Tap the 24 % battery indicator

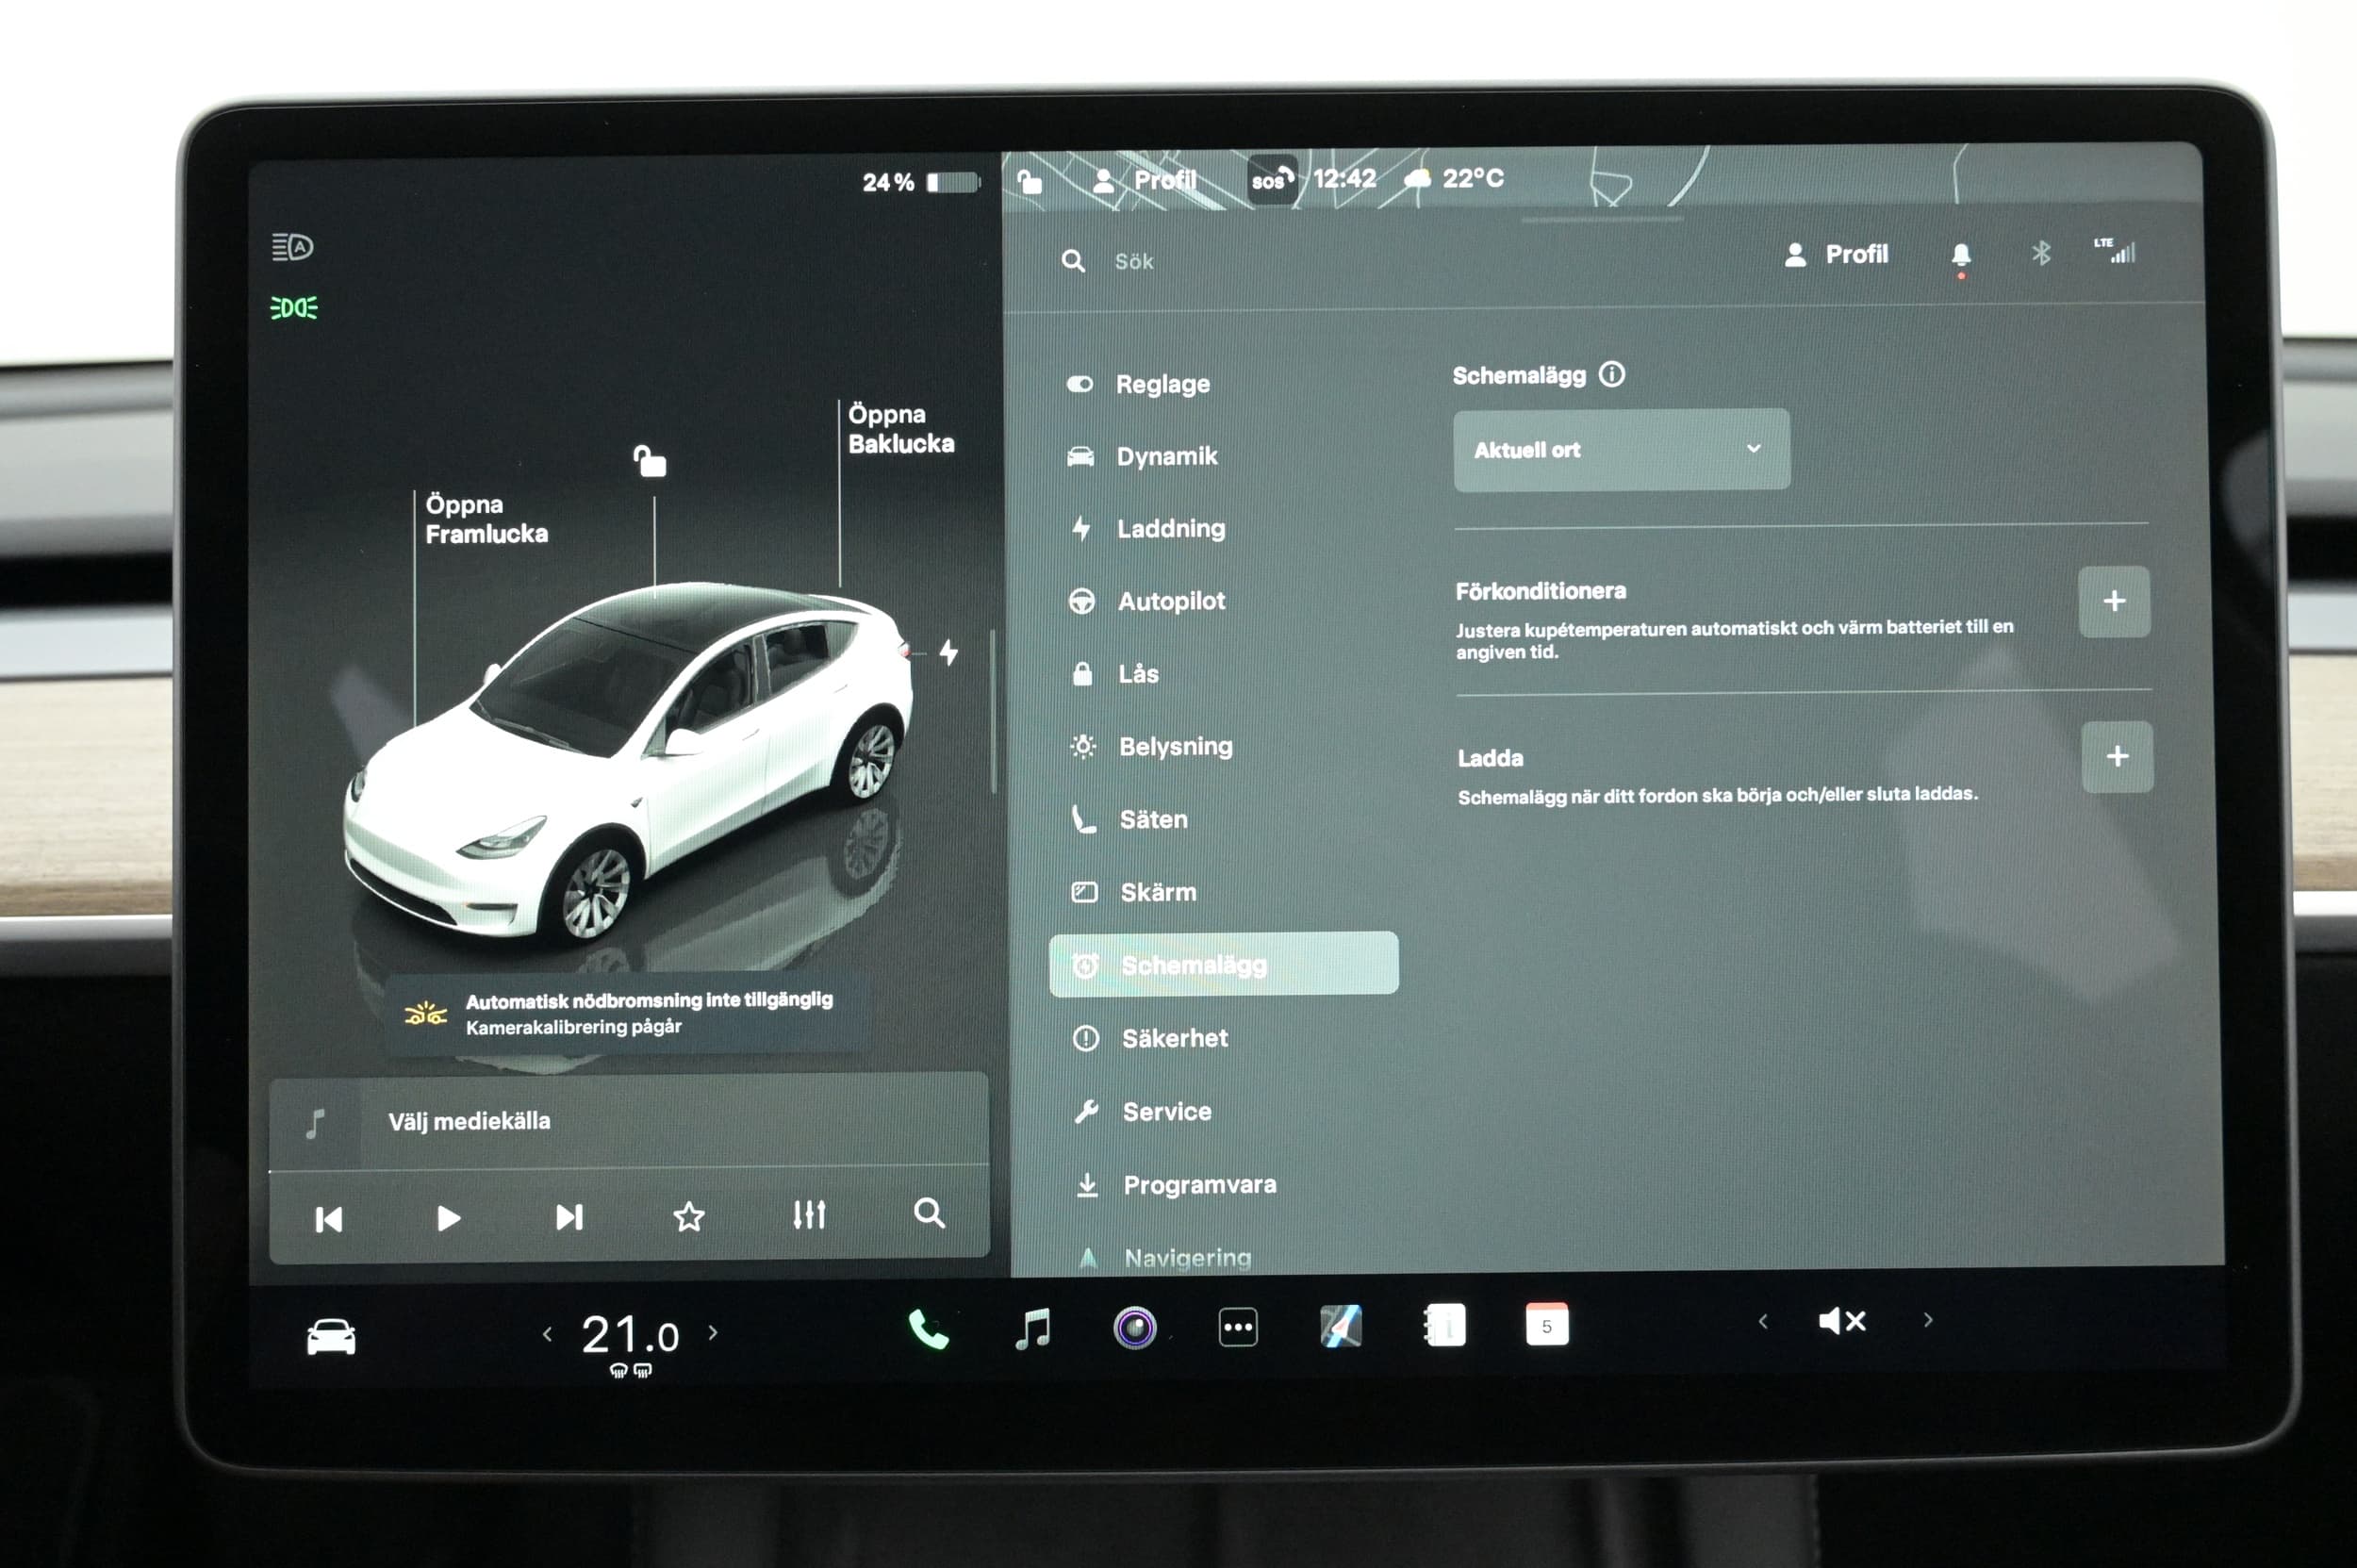pos(920,182)
